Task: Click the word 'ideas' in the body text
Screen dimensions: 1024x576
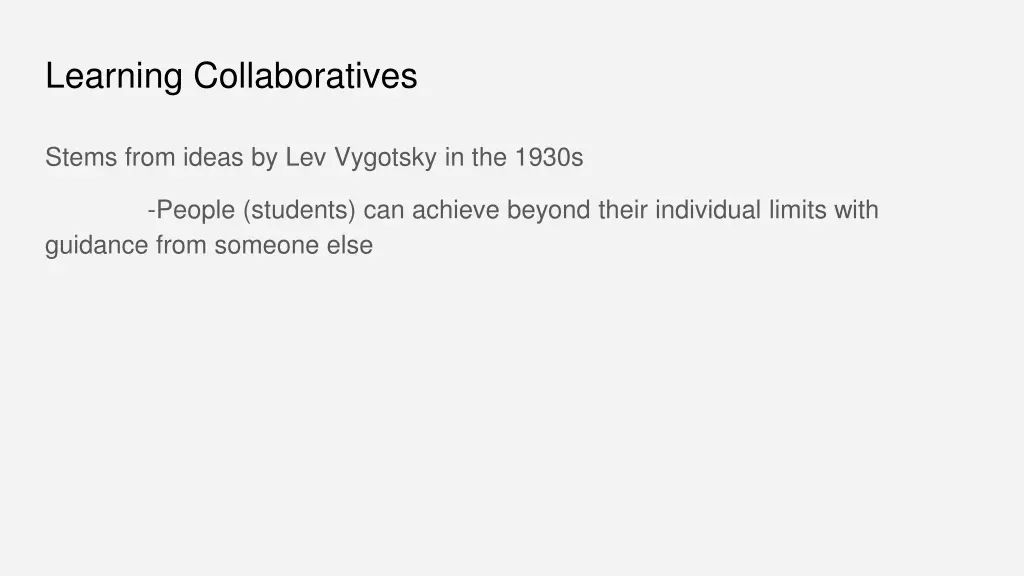Action: (208, 158)
